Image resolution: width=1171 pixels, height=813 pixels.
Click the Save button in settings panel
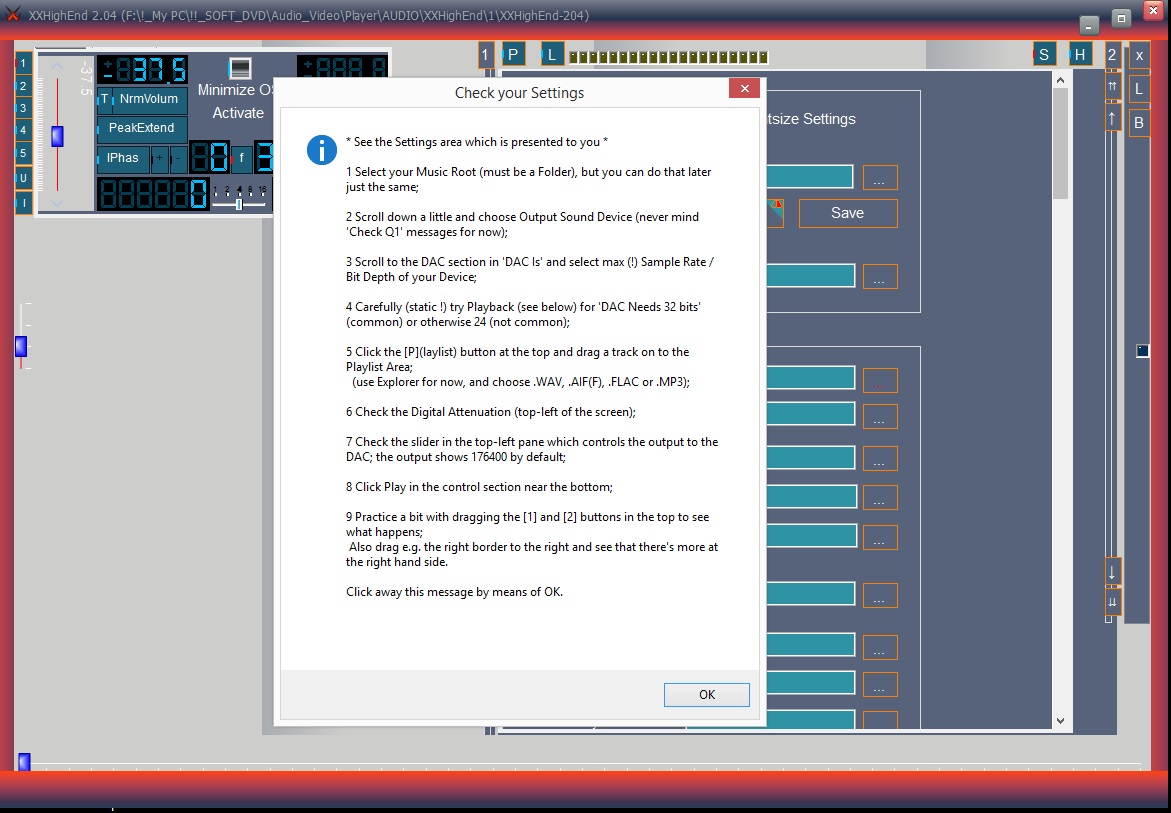click(x=848, y=213)
